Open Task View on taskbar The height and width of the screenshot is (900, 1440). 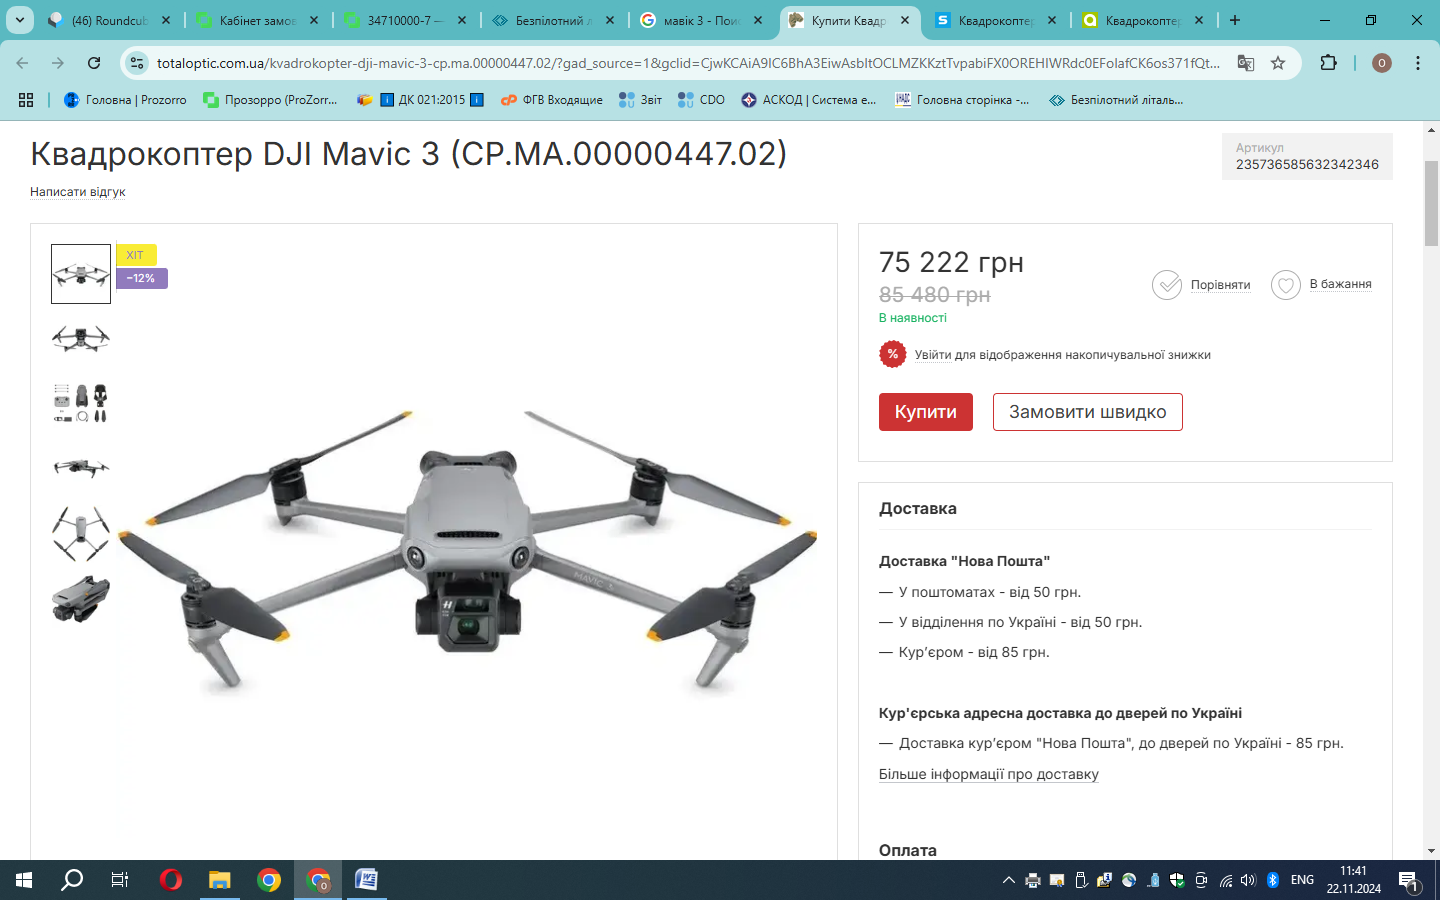[120, 880]
